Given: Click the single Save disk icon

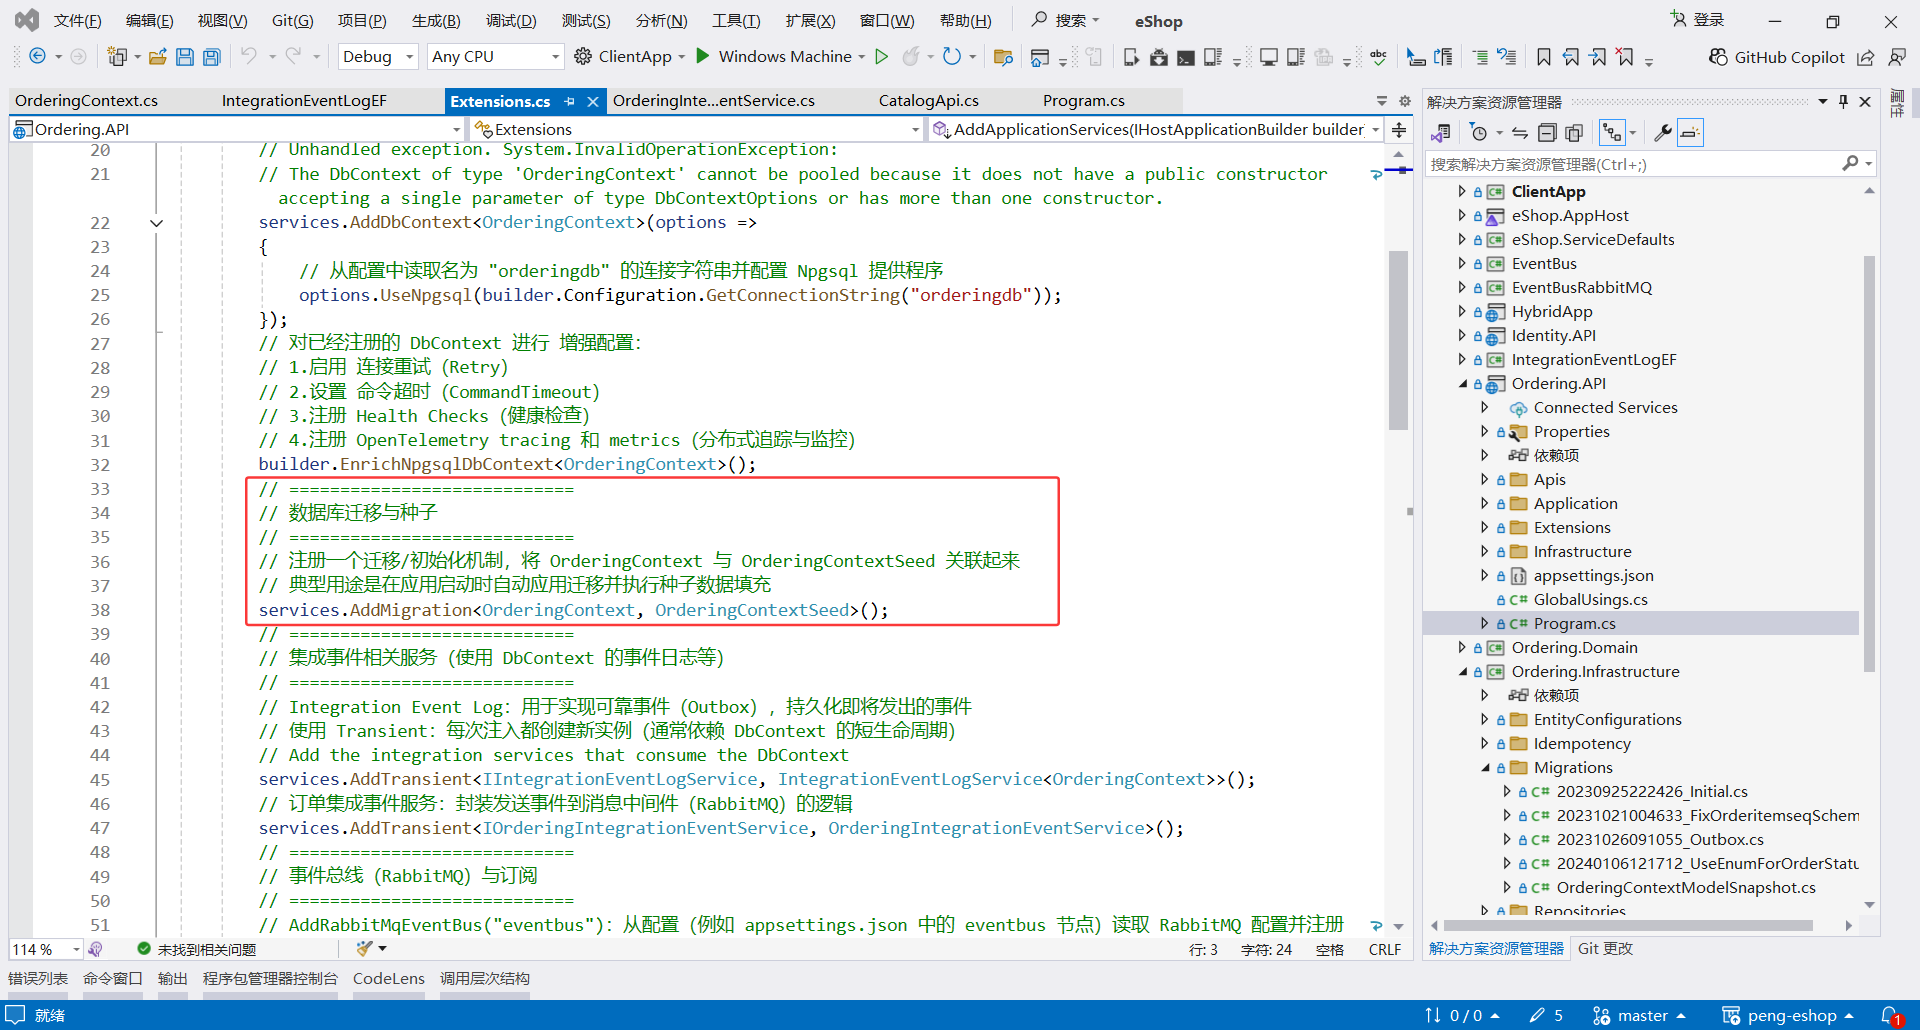Looking at the screenshot, I should pos(185,57).
